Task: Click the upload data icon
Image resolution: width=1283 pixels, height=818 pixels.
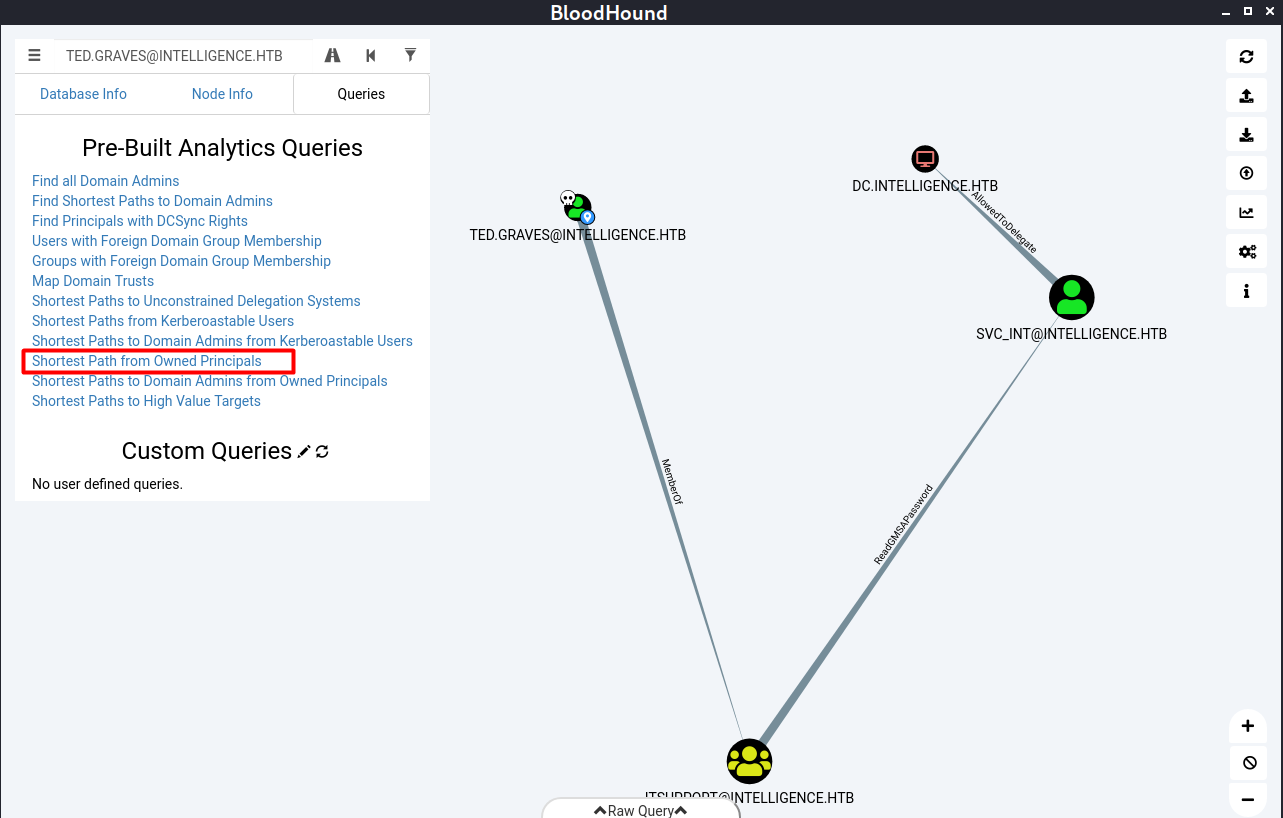Action: [x=1246, y=96]
